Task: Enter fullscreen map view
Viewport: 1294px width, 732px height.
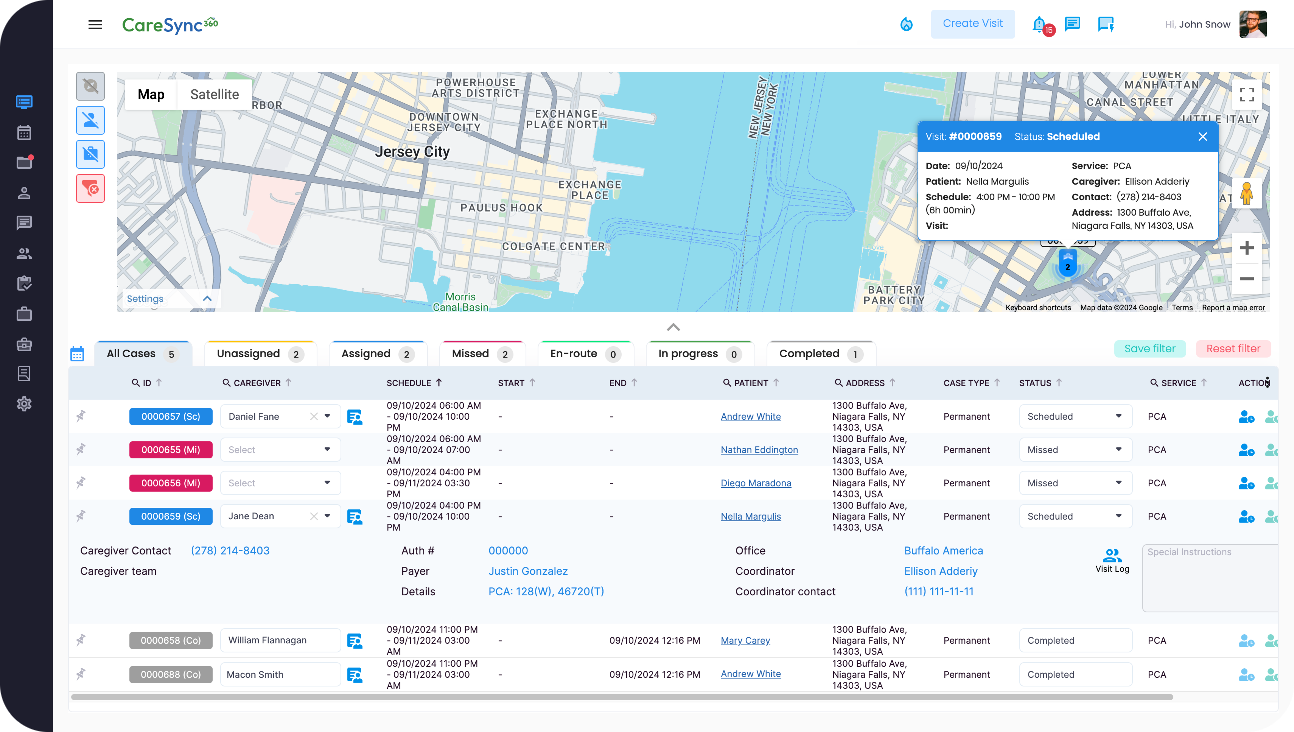Action: [x=1246, y=95]
